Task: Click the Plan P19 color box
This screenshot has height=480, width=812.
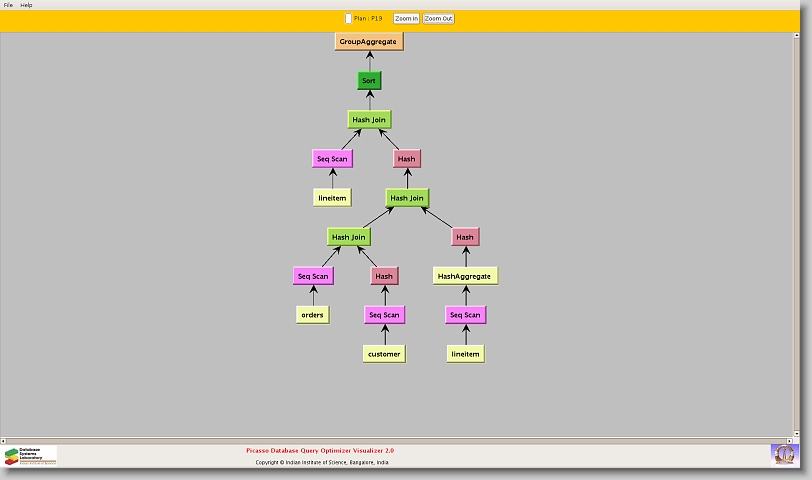Action: (x=348, y=18)
